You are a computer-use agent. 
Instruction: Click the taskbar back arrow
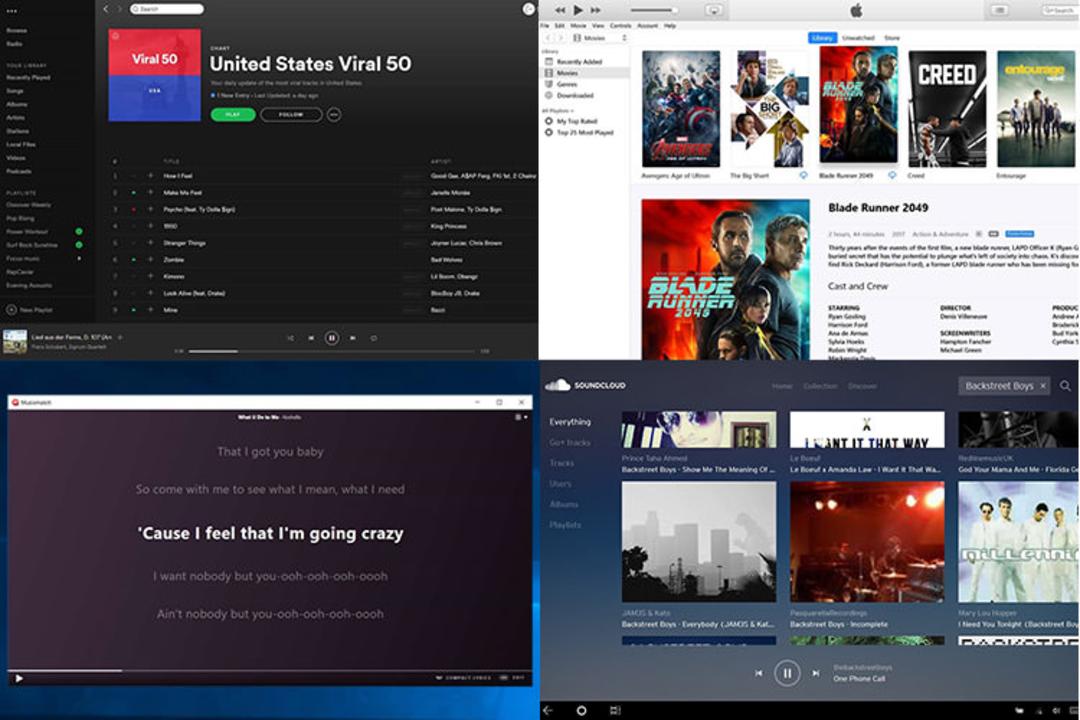[548, 710]
